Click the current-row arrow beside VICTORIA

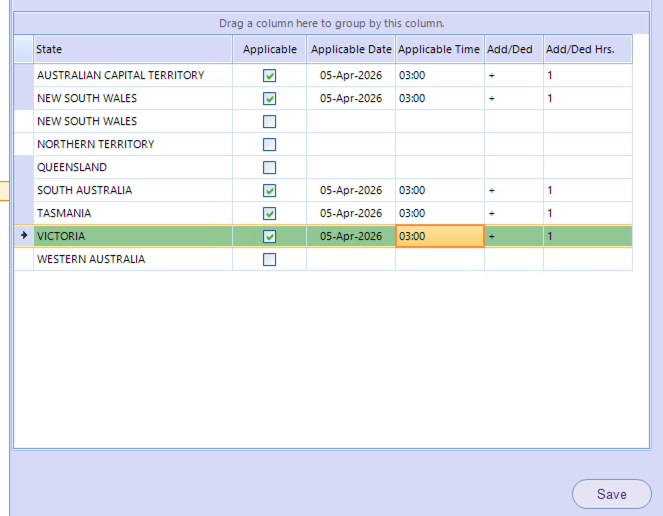click(23, 236)
